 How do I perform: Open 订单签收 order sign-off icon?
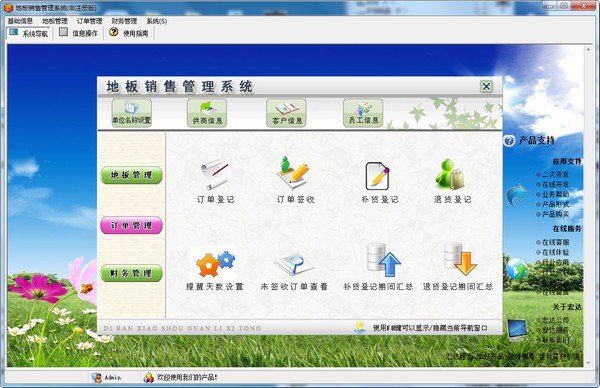(293, 173)
